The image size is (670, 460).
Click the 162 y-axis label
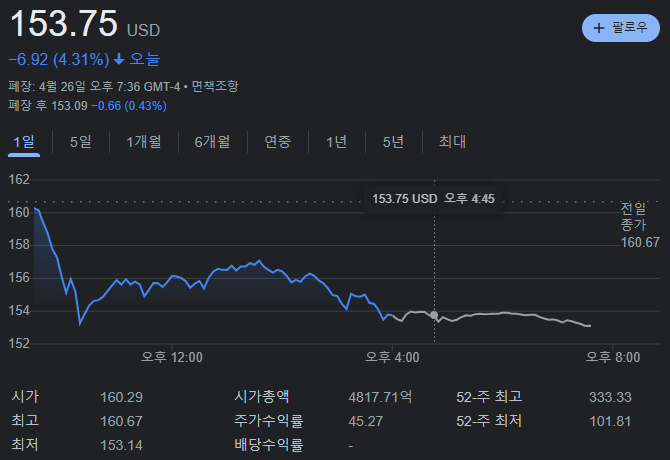pyautogui.click(x=19, y=179)
